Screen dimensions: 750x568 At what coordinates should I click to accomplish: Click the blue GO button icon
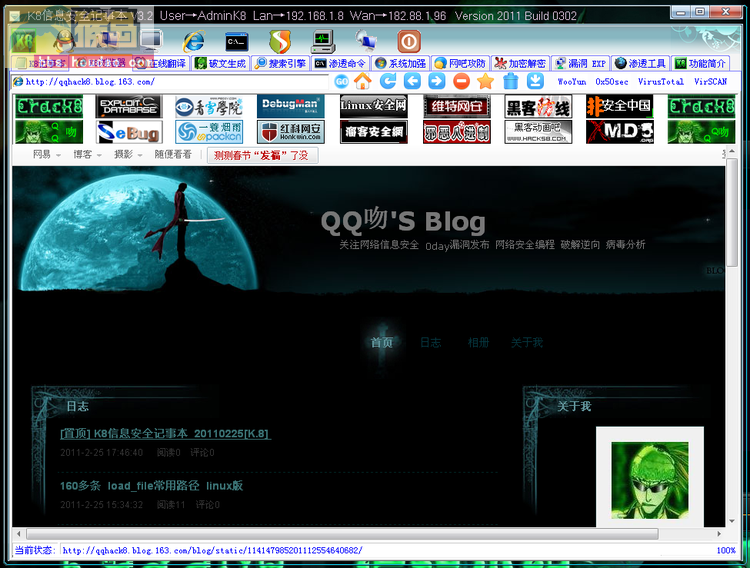[x=341, y=81]
